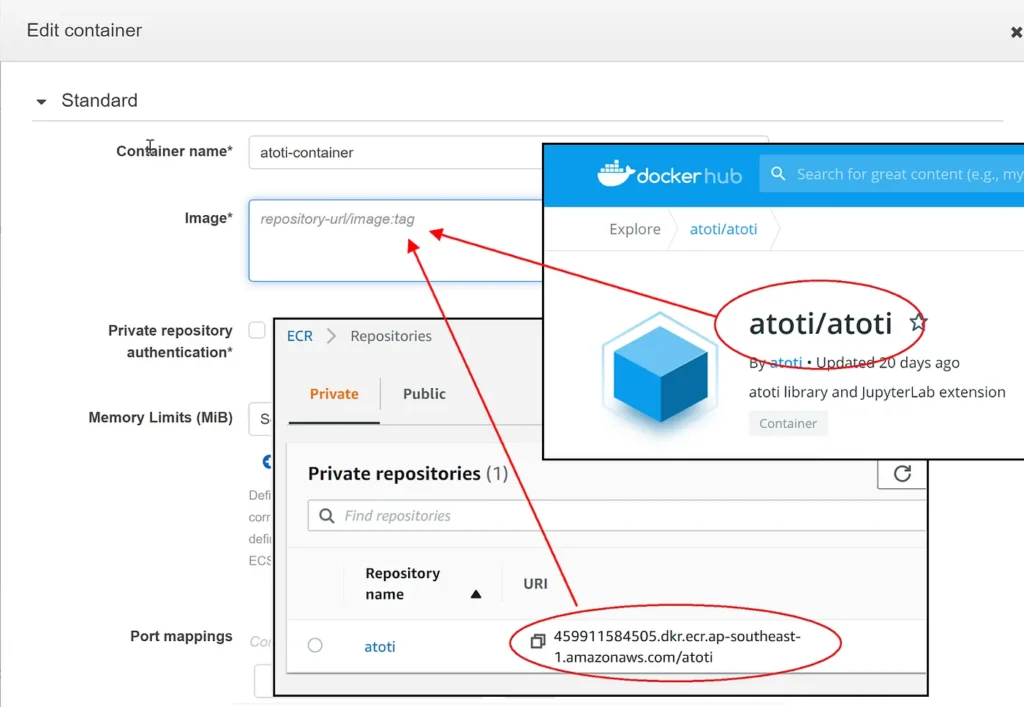Click the Docker Hub whale logo
The height and width of the screenshot is (707, 1024).
pyautogui.click(x=615, y=173)
